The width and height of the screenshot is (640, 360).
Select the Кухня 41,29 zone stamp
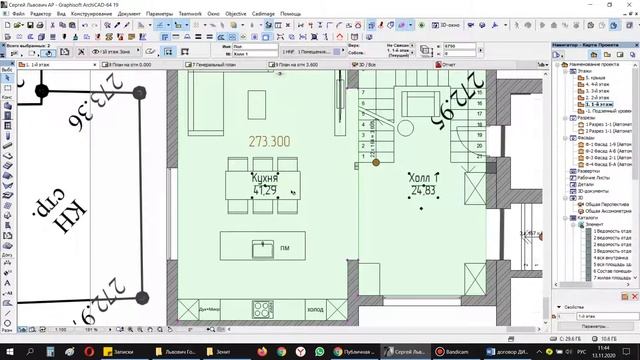point(265,184)
